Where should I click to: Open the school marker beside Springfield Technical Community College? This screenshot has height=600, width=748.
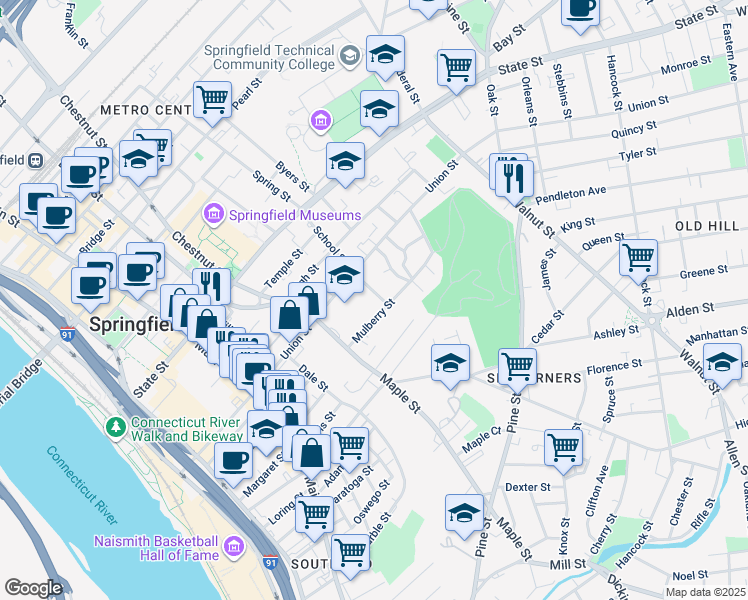(385, 54)
